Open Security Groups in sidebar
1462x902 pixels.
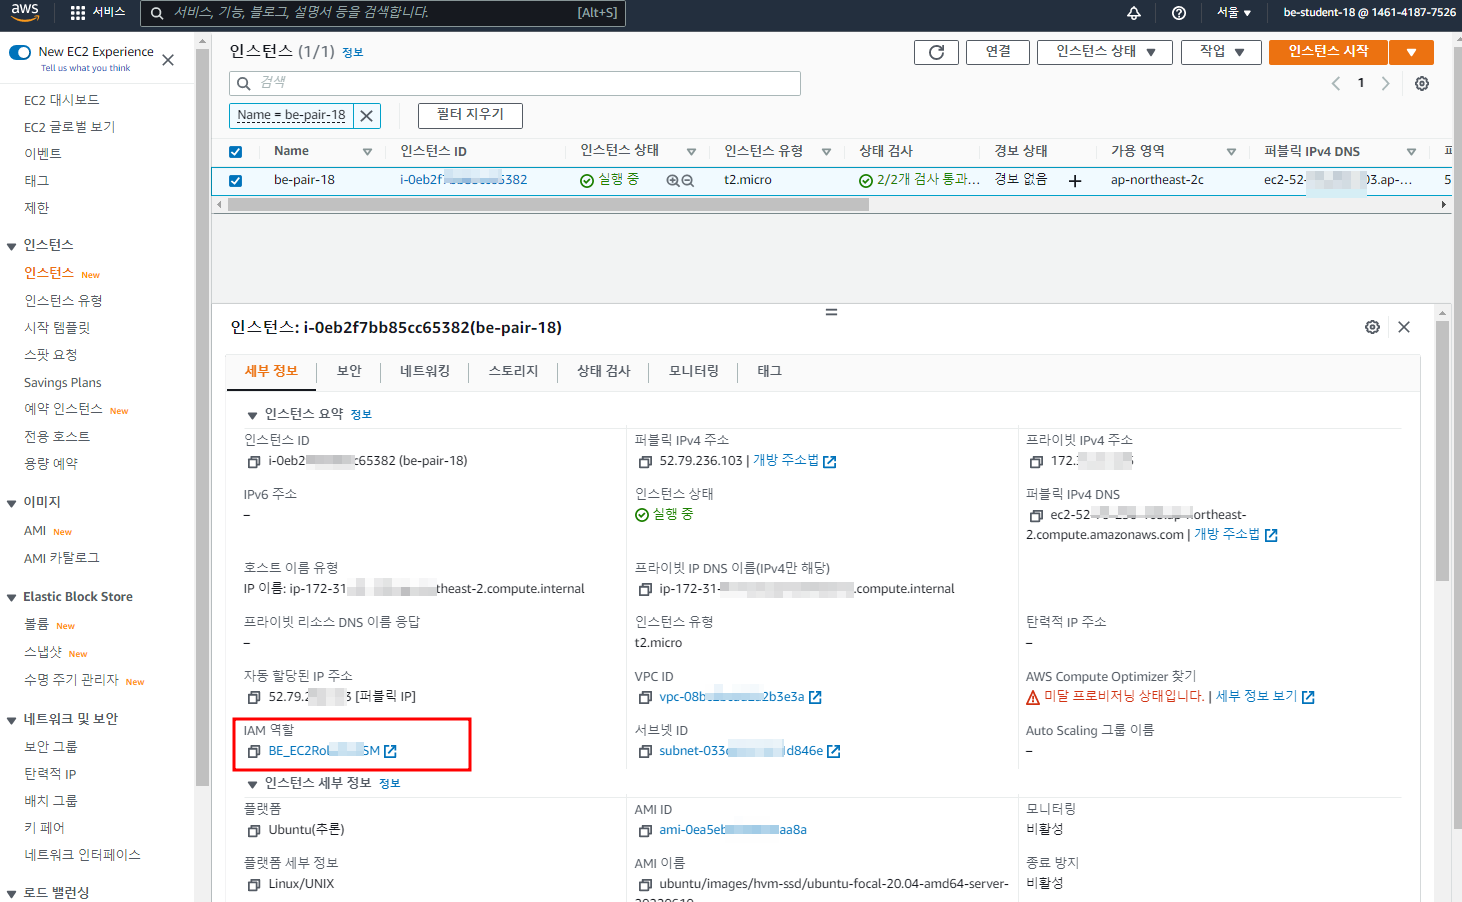tap(51, 747)
